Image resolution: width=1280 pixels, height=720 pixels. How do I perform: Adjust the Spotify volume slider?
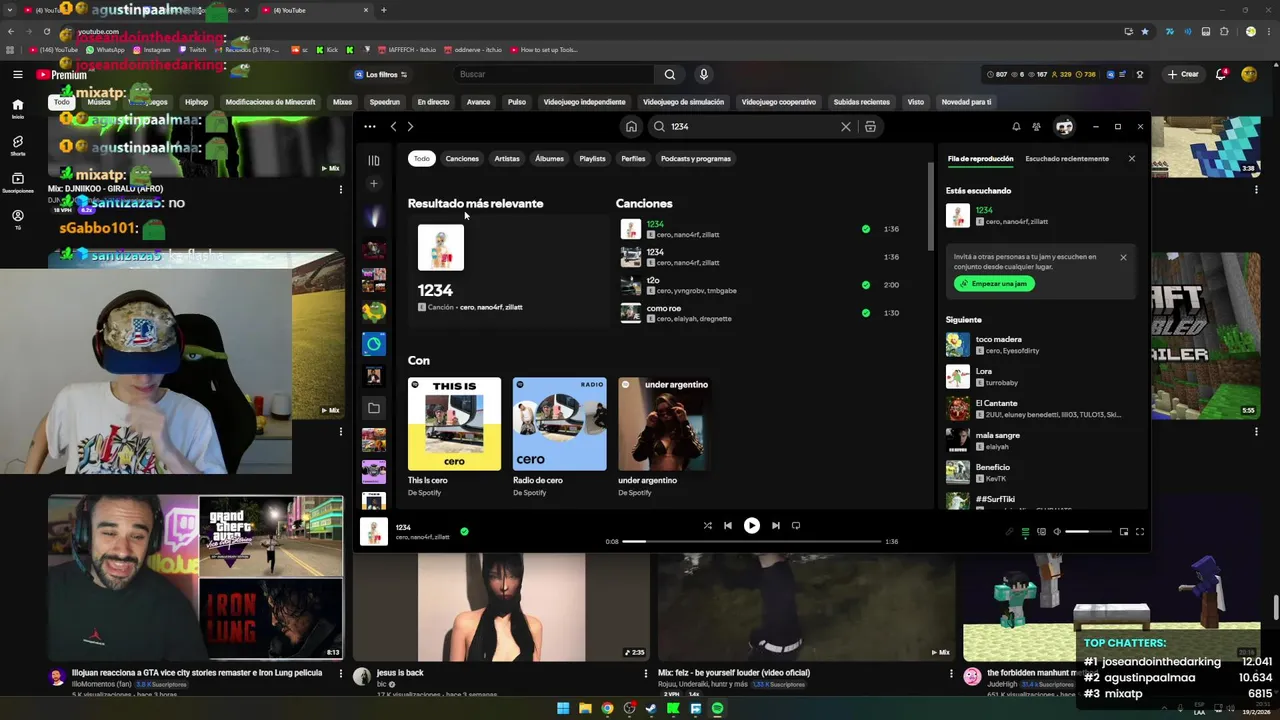tap(1088, 532)
